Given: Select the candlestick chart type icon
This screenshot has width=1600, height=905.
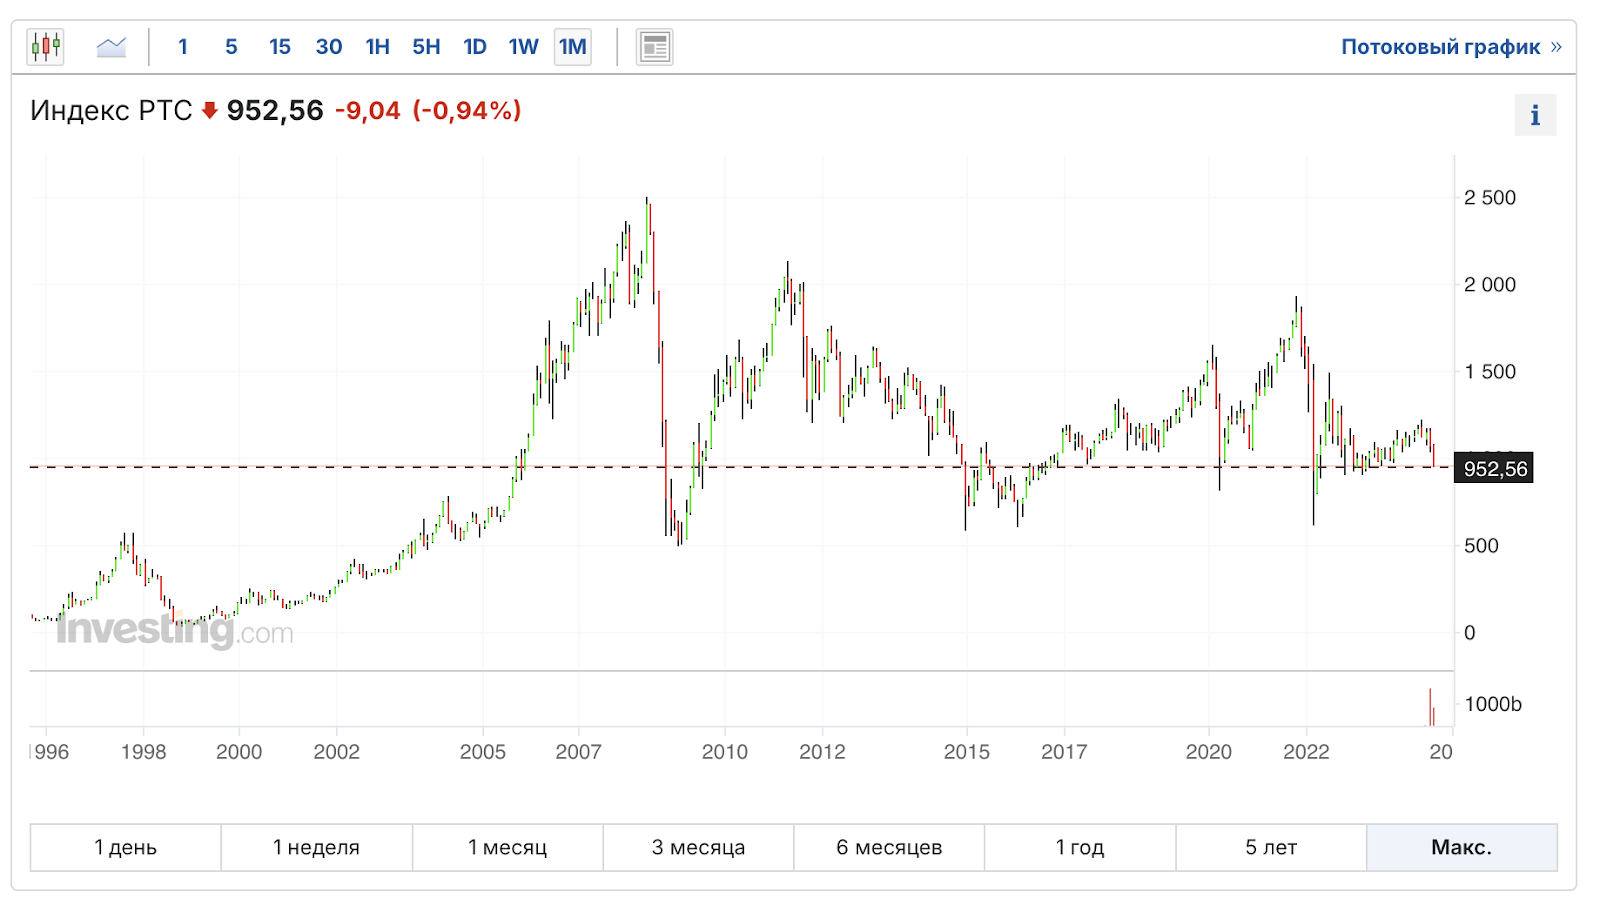Looking at the screenshot, I should [x=46, y=47].
